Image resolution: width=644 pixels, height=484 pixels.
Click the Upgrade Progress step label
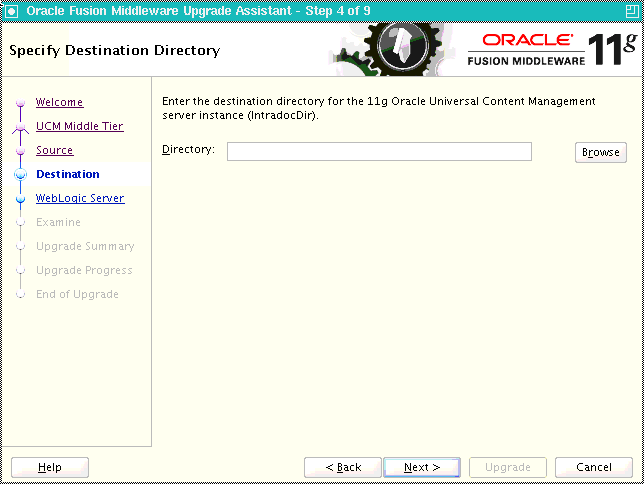tap(84, 270)
